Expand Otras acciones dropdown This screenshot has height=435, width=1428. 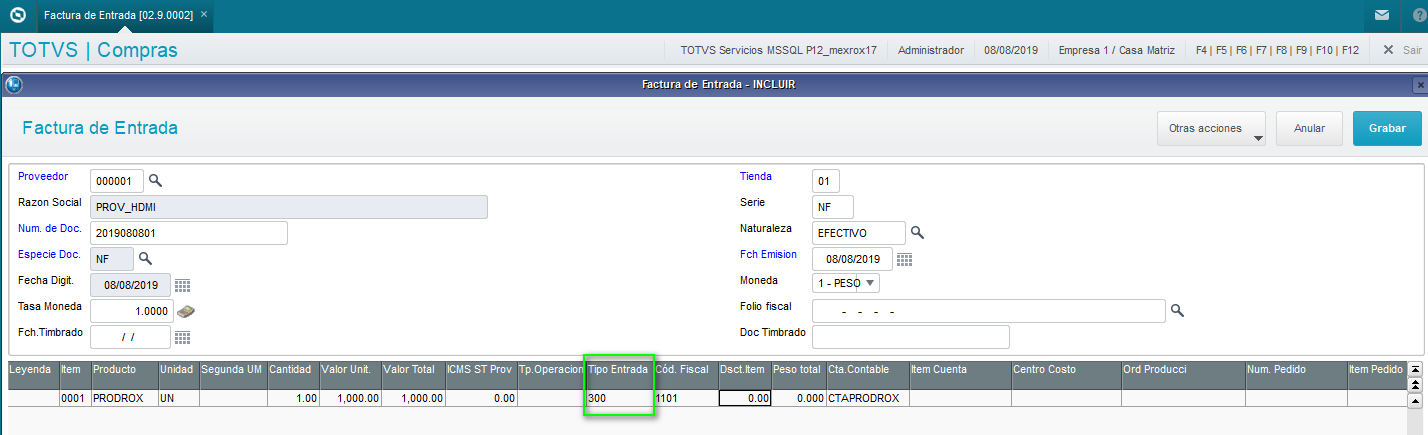1211,128
